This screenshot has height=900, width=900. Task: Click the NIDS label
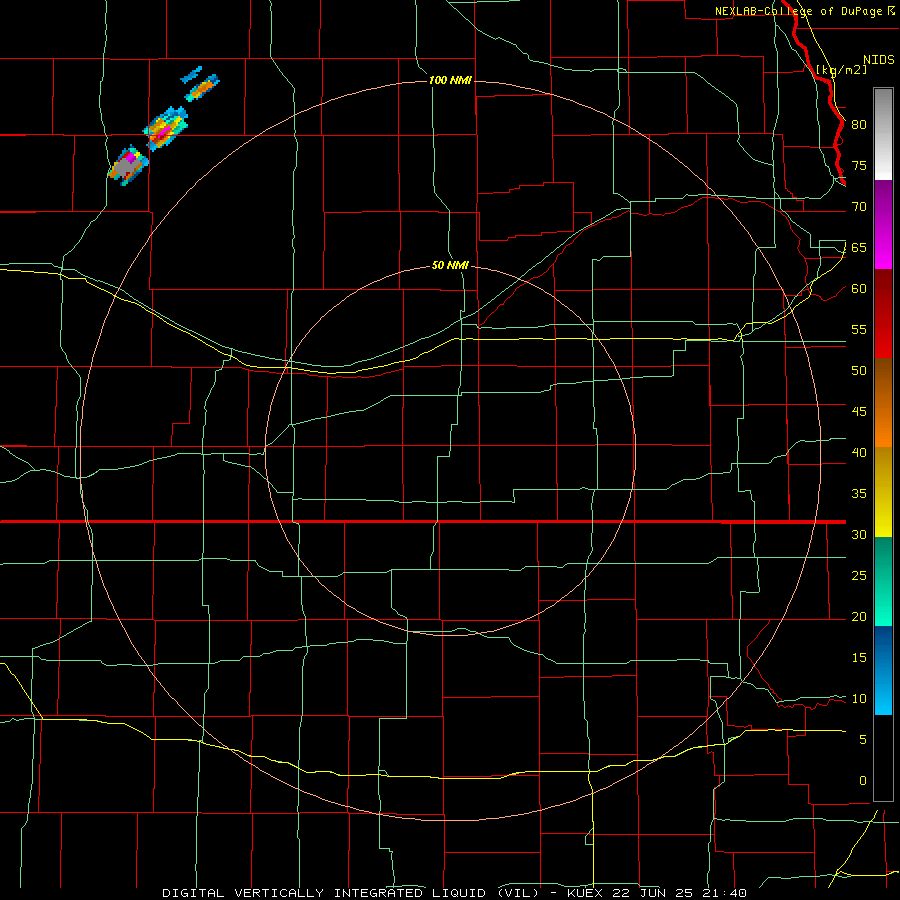[x=878, y=60]
